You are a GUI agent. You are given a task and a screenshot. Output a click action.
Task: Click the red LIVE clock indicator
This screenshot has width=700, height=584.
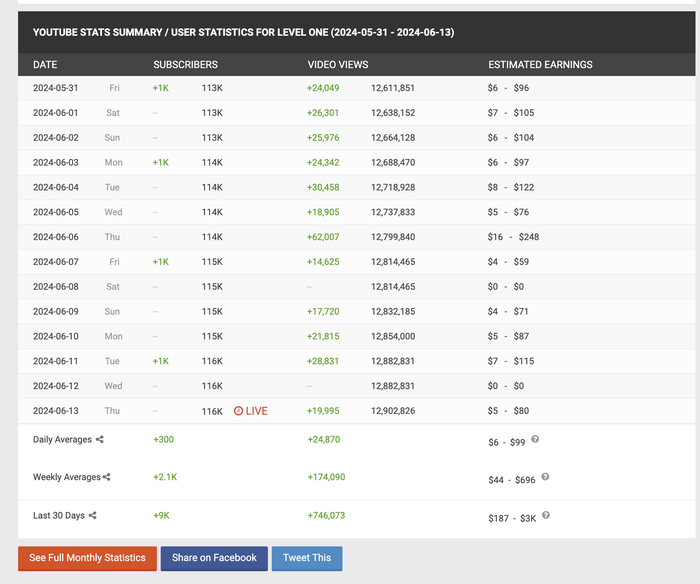[250, 411]
